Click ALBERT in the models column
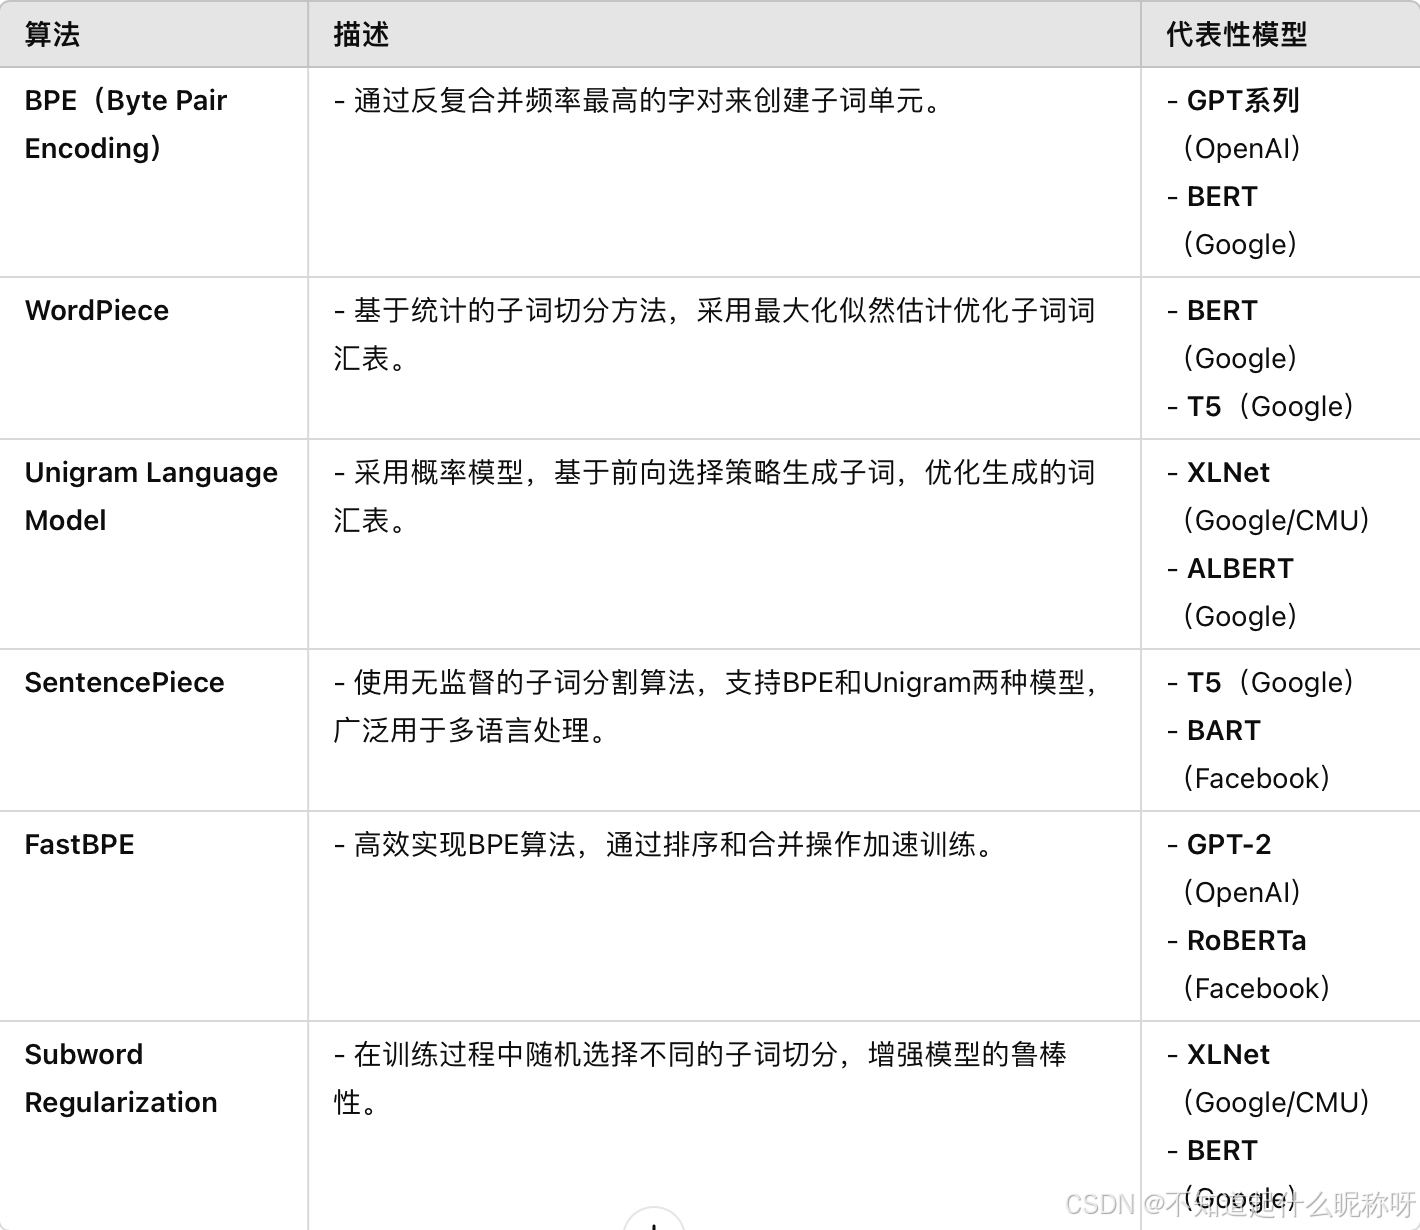Screen dimensions: 1420x1230 click(1240, 569)
